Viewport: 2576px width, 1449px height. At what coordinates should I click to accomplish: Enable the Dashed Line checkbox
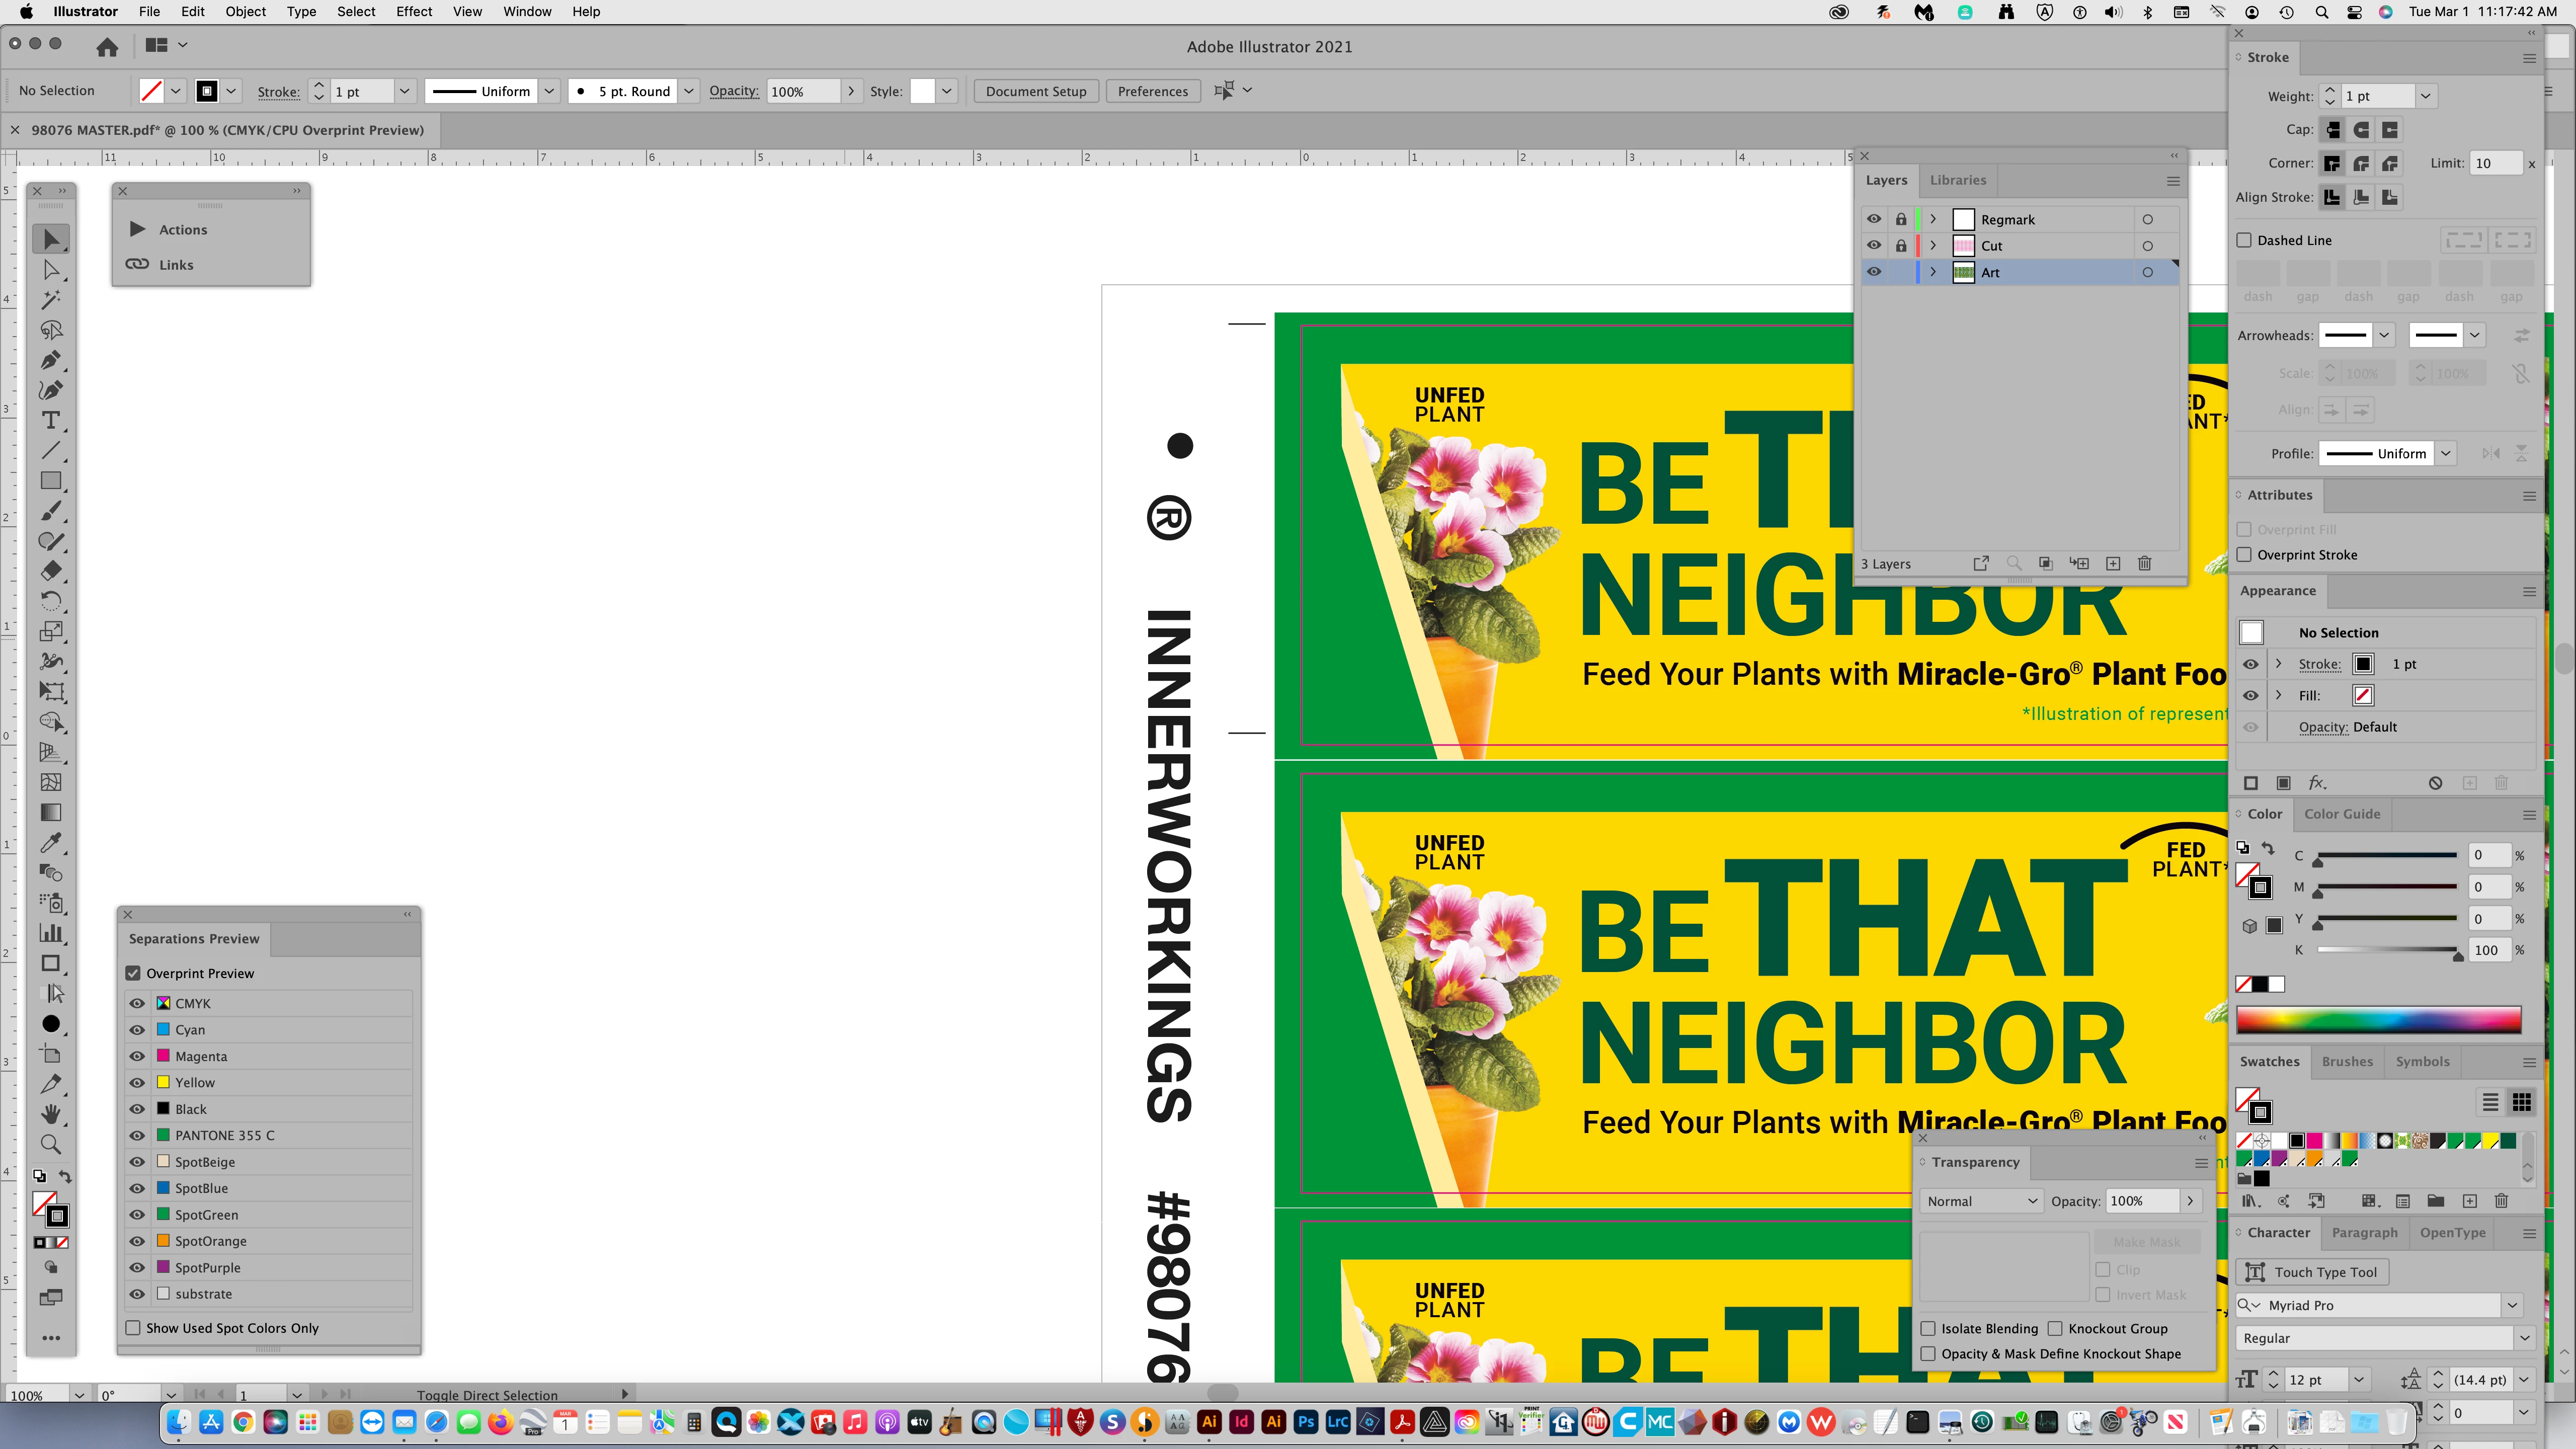pyautogui.click(x=2245, y=240)
